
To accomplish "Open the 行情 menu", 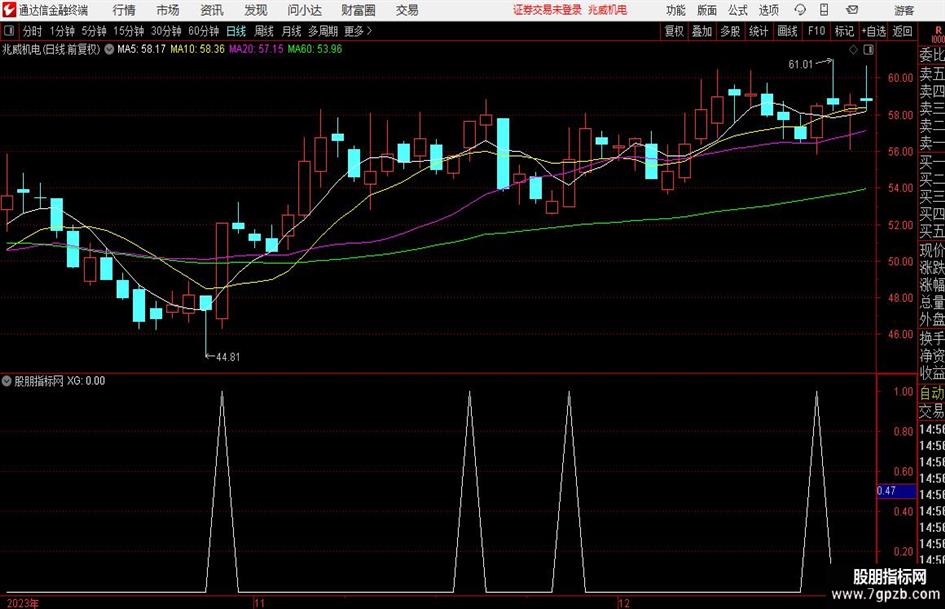I will (x=124, y=10).
